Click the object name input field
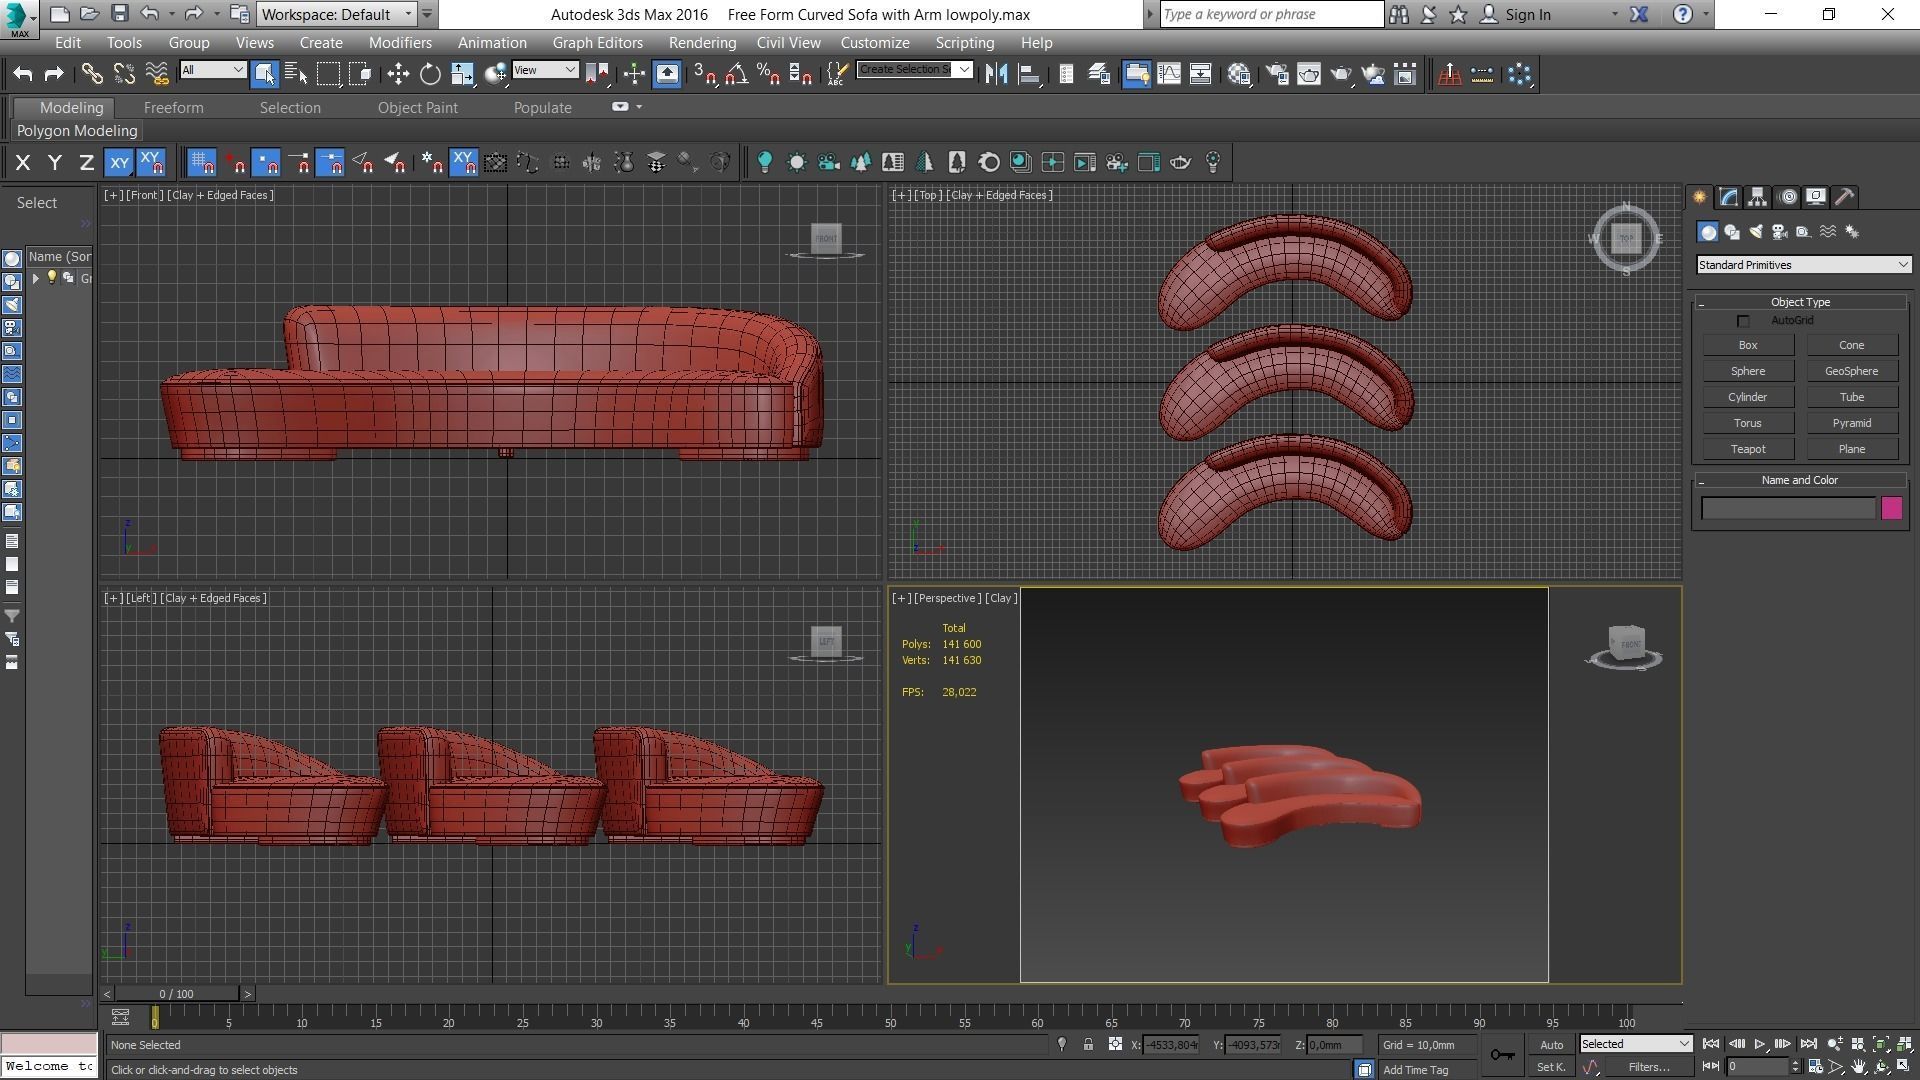This screenshot has height=1080, width=1920. pyautogui.click(x=1788, y=508)
